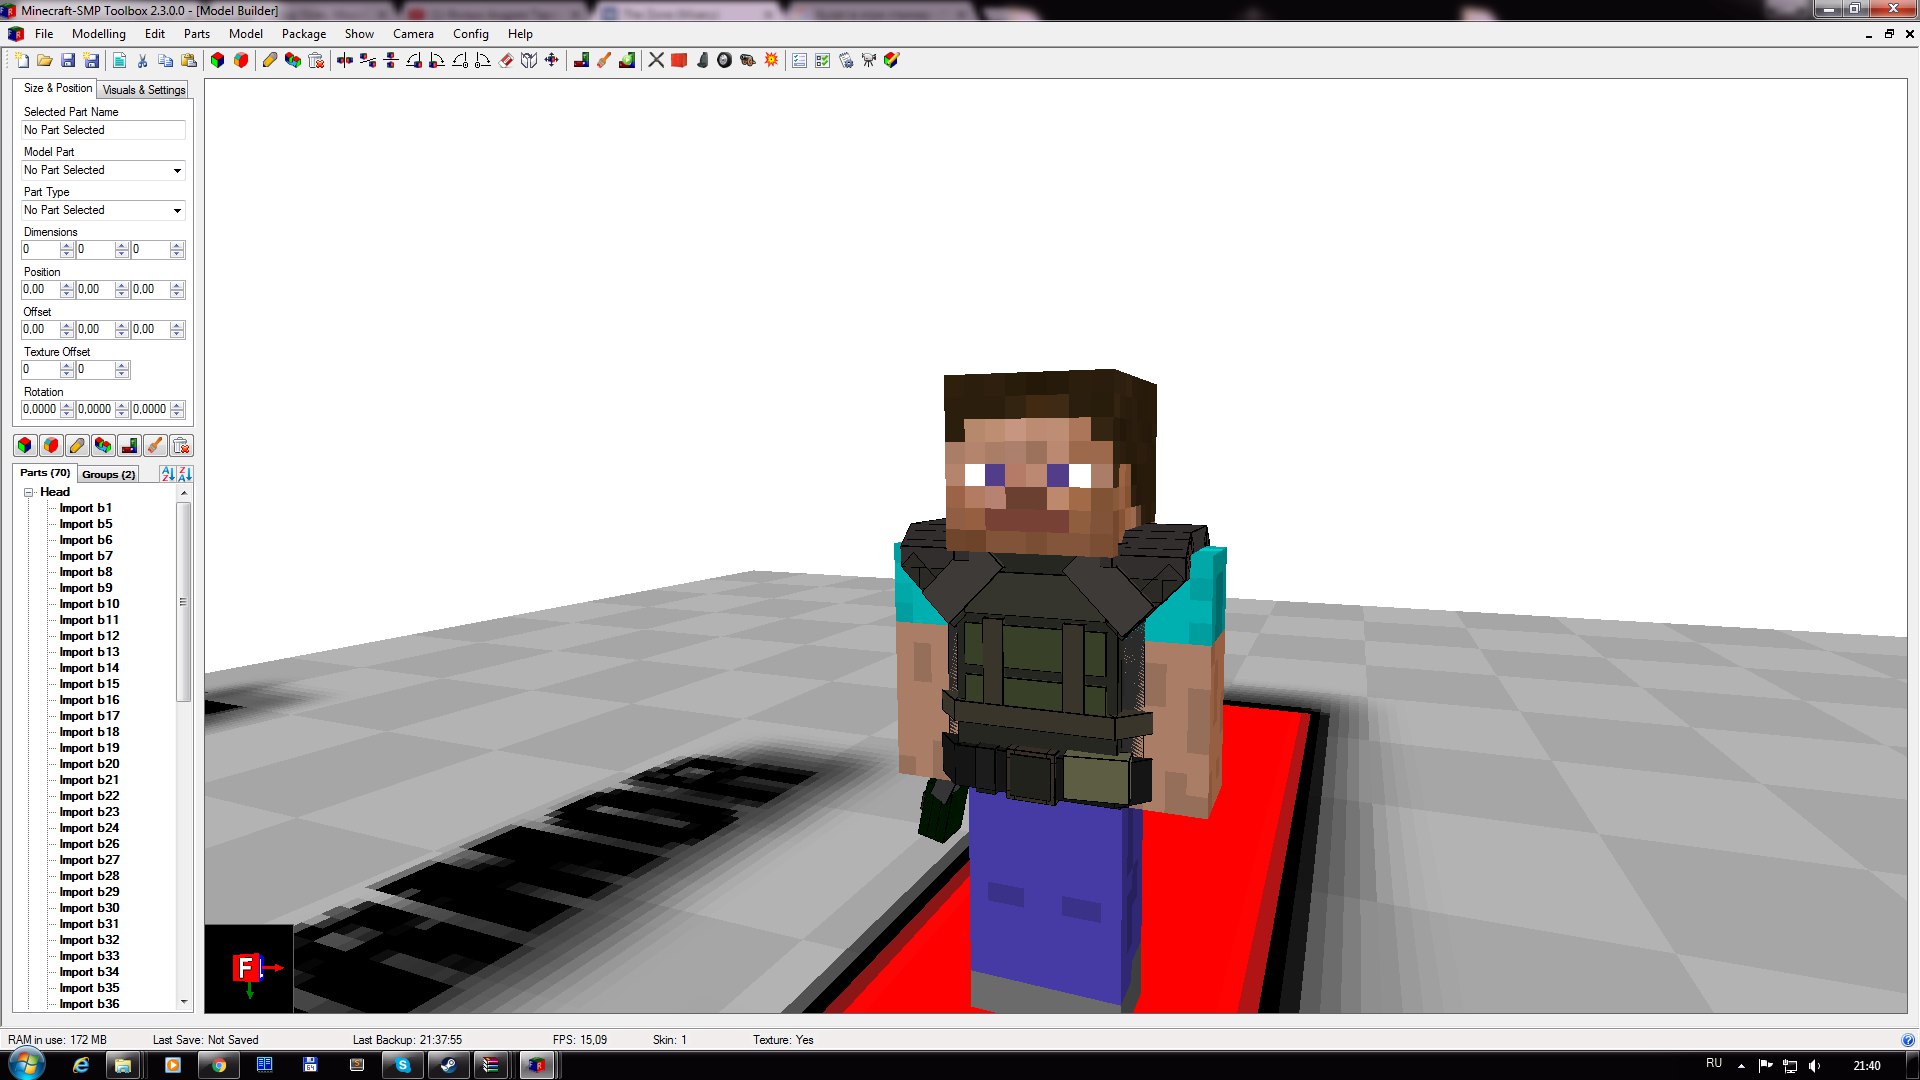
Task: Open Skype from the taskbar
Action: 403,1065
